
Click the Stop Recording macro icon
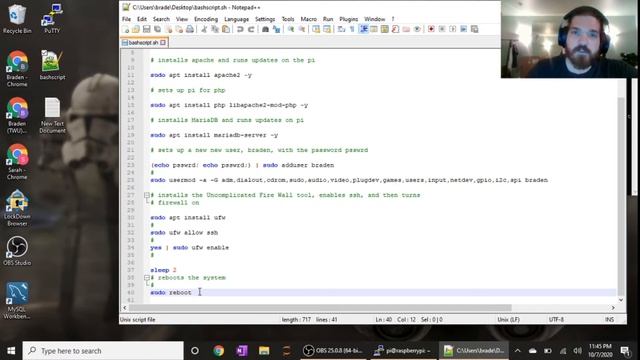coord(442,29)
